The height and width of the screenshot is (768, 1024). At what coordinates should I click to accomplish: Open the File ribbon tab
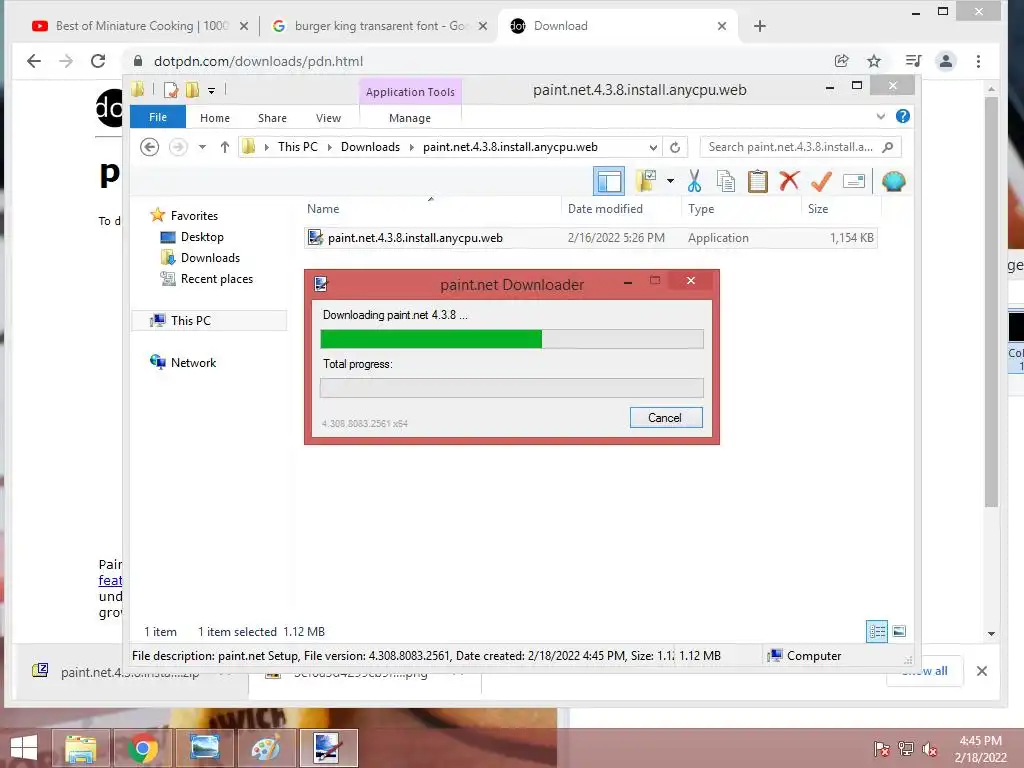point(157,117)
